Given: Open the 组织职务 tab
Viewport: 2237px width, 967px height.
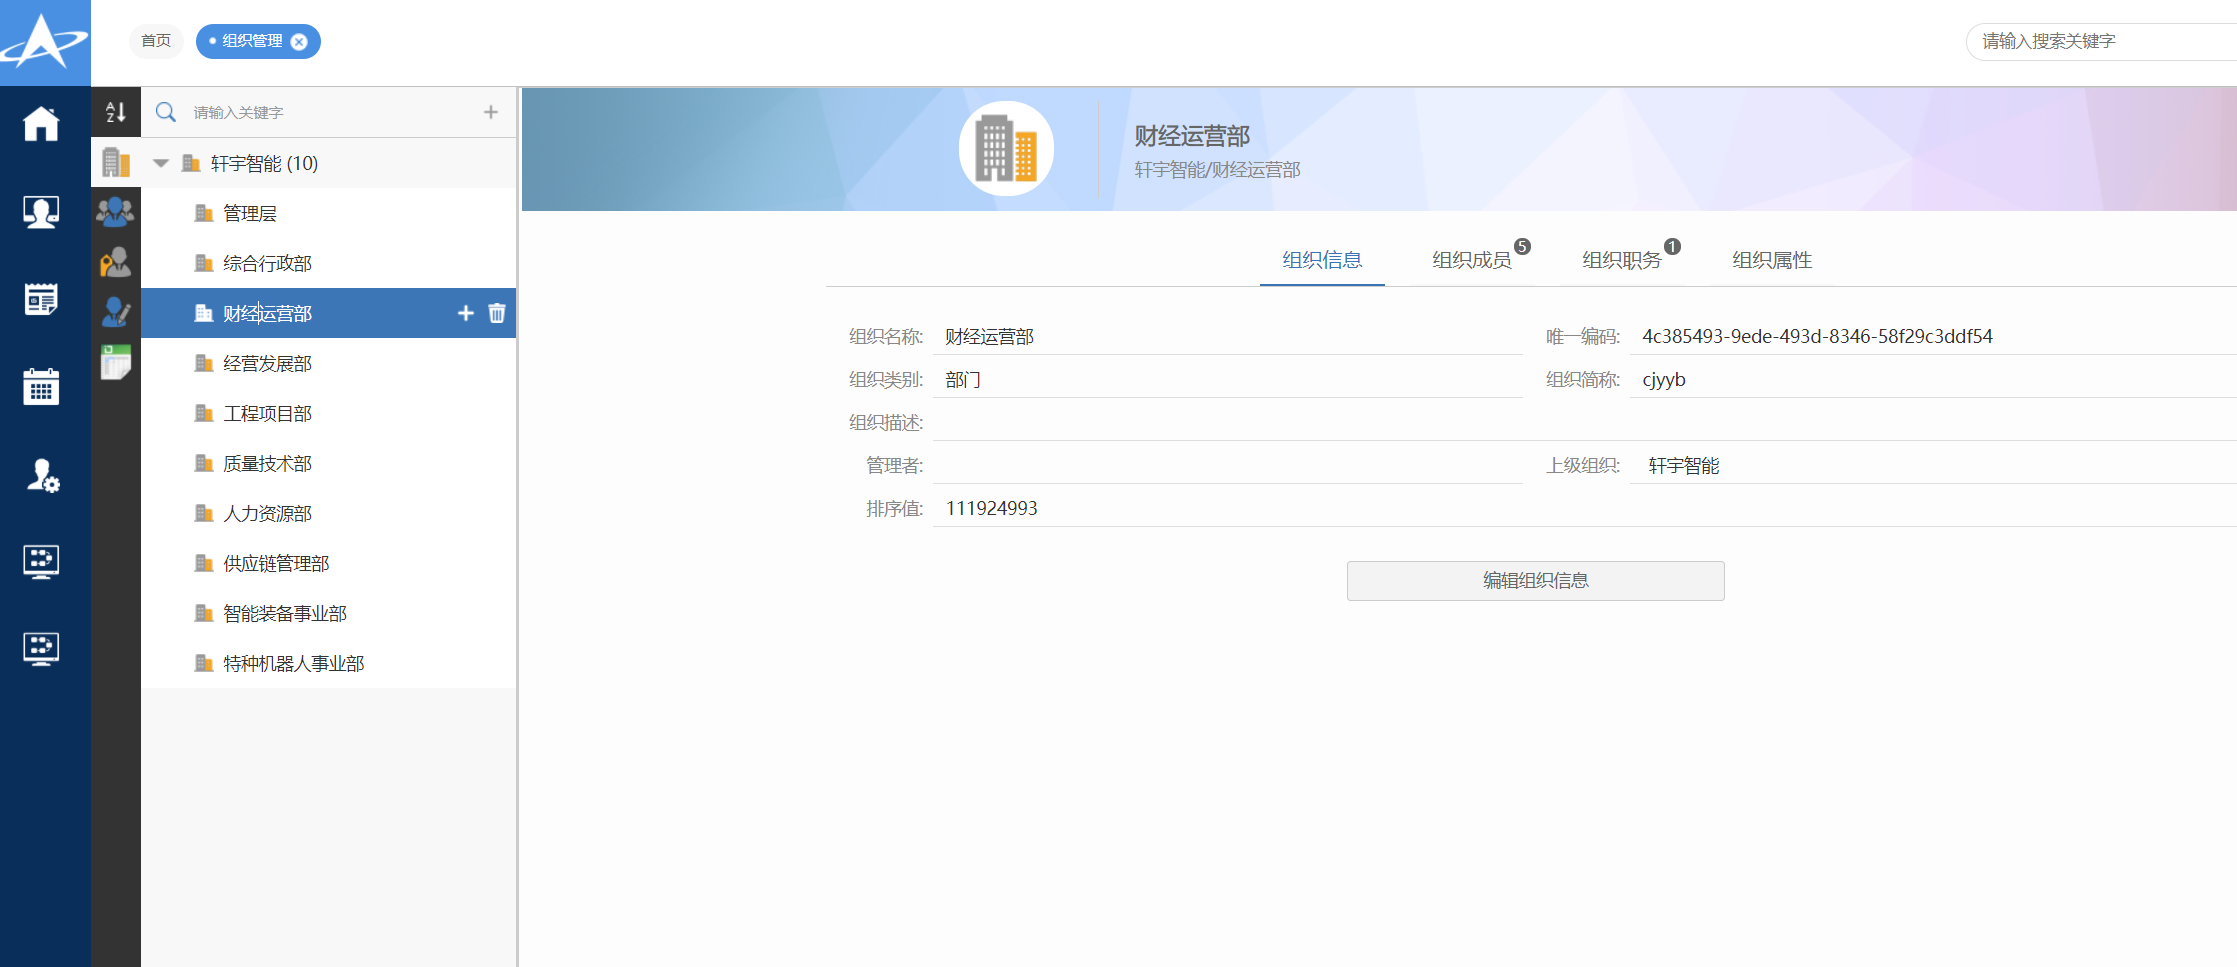Looking at the screenshot, I should [1622, 260].
